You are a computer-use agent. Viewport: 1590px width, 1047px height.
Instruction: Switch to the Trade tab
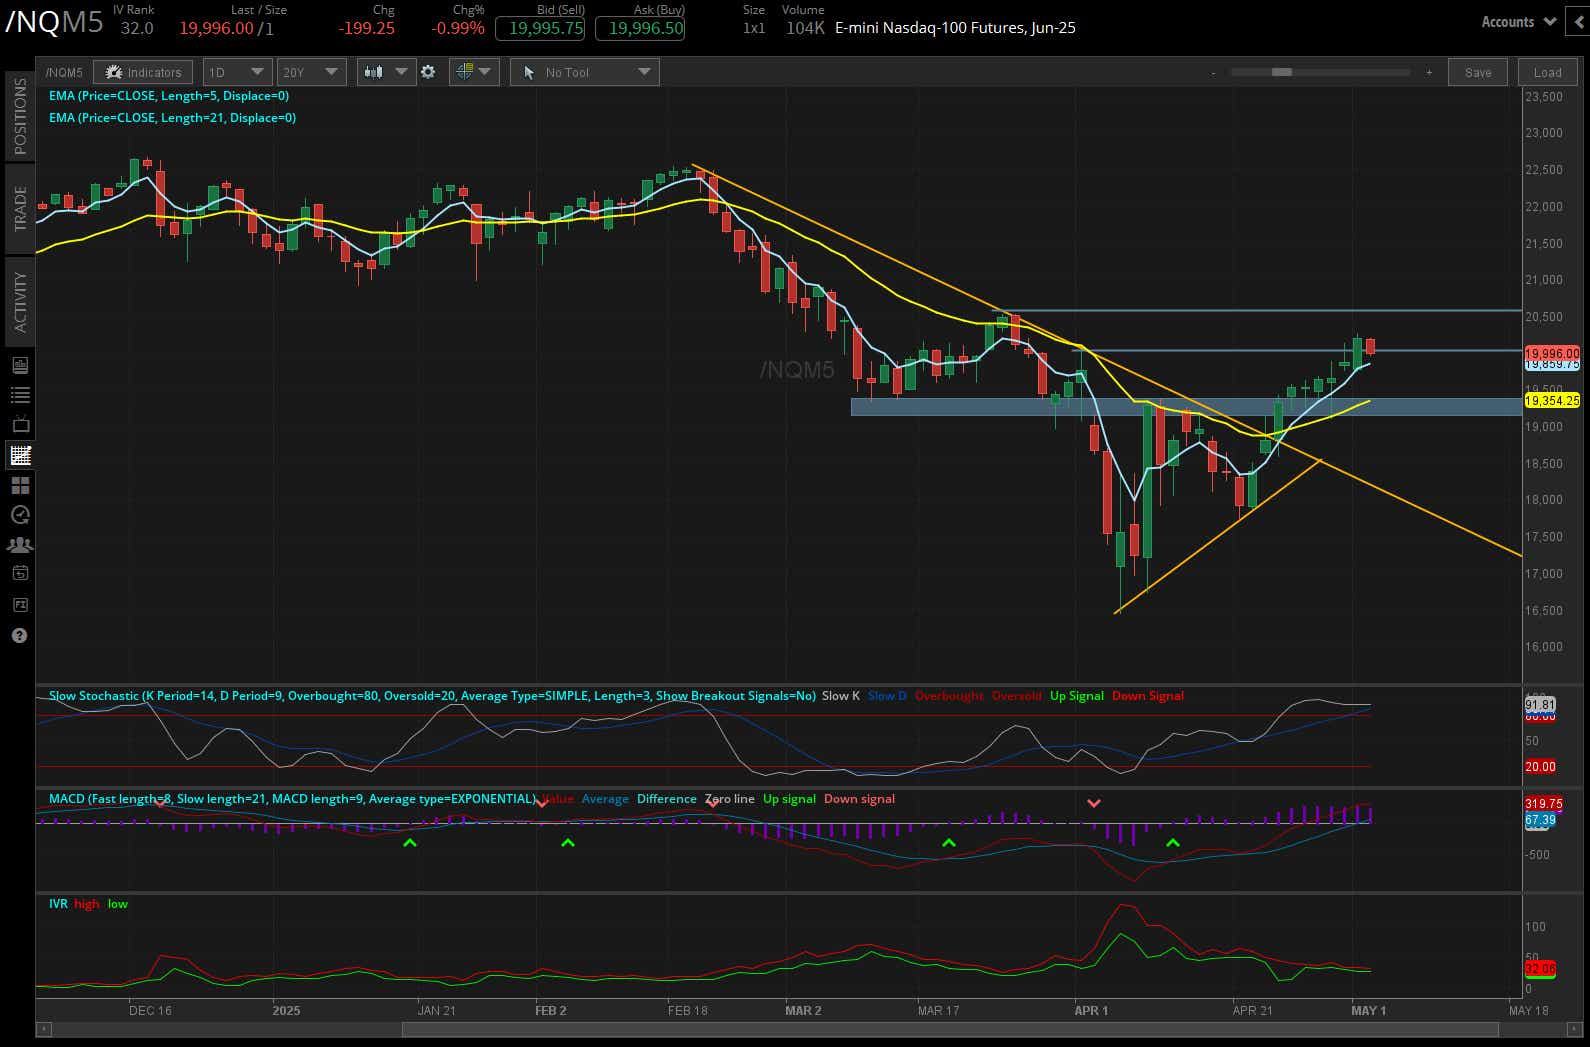(x=20, y=209)
